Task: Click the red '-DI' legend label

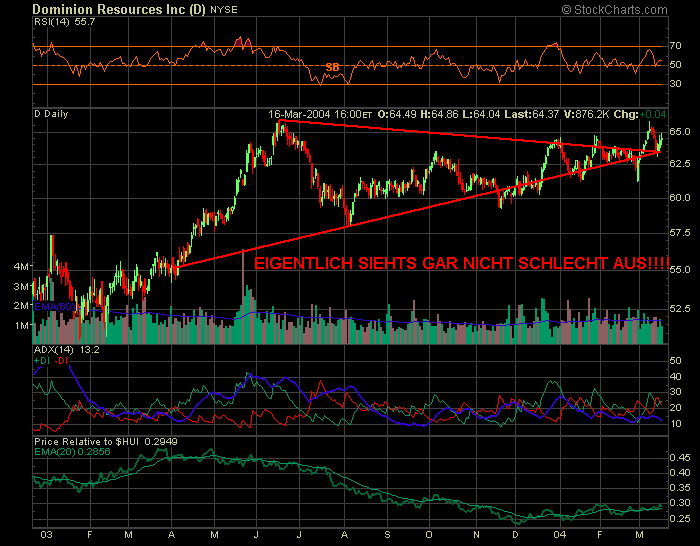Action: click(x=61, y=361)
